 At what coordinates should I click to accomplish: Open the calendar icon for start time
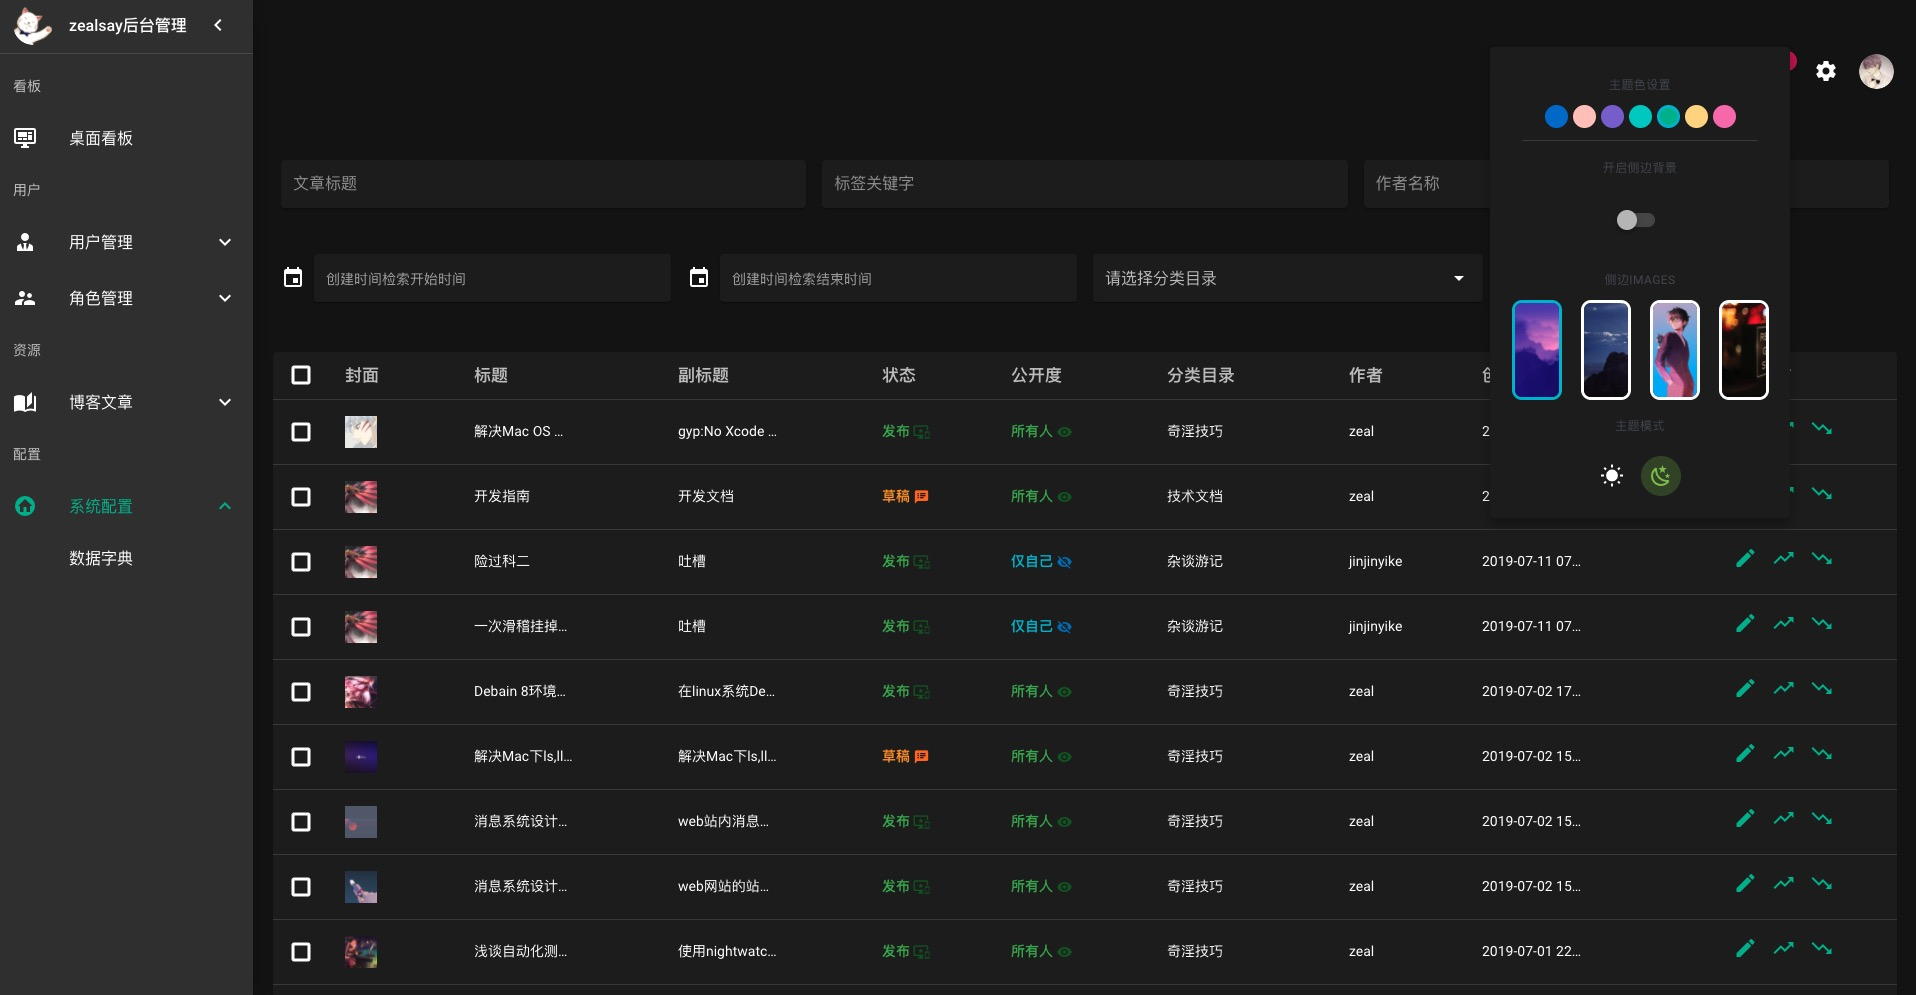(x=293, y=278)
